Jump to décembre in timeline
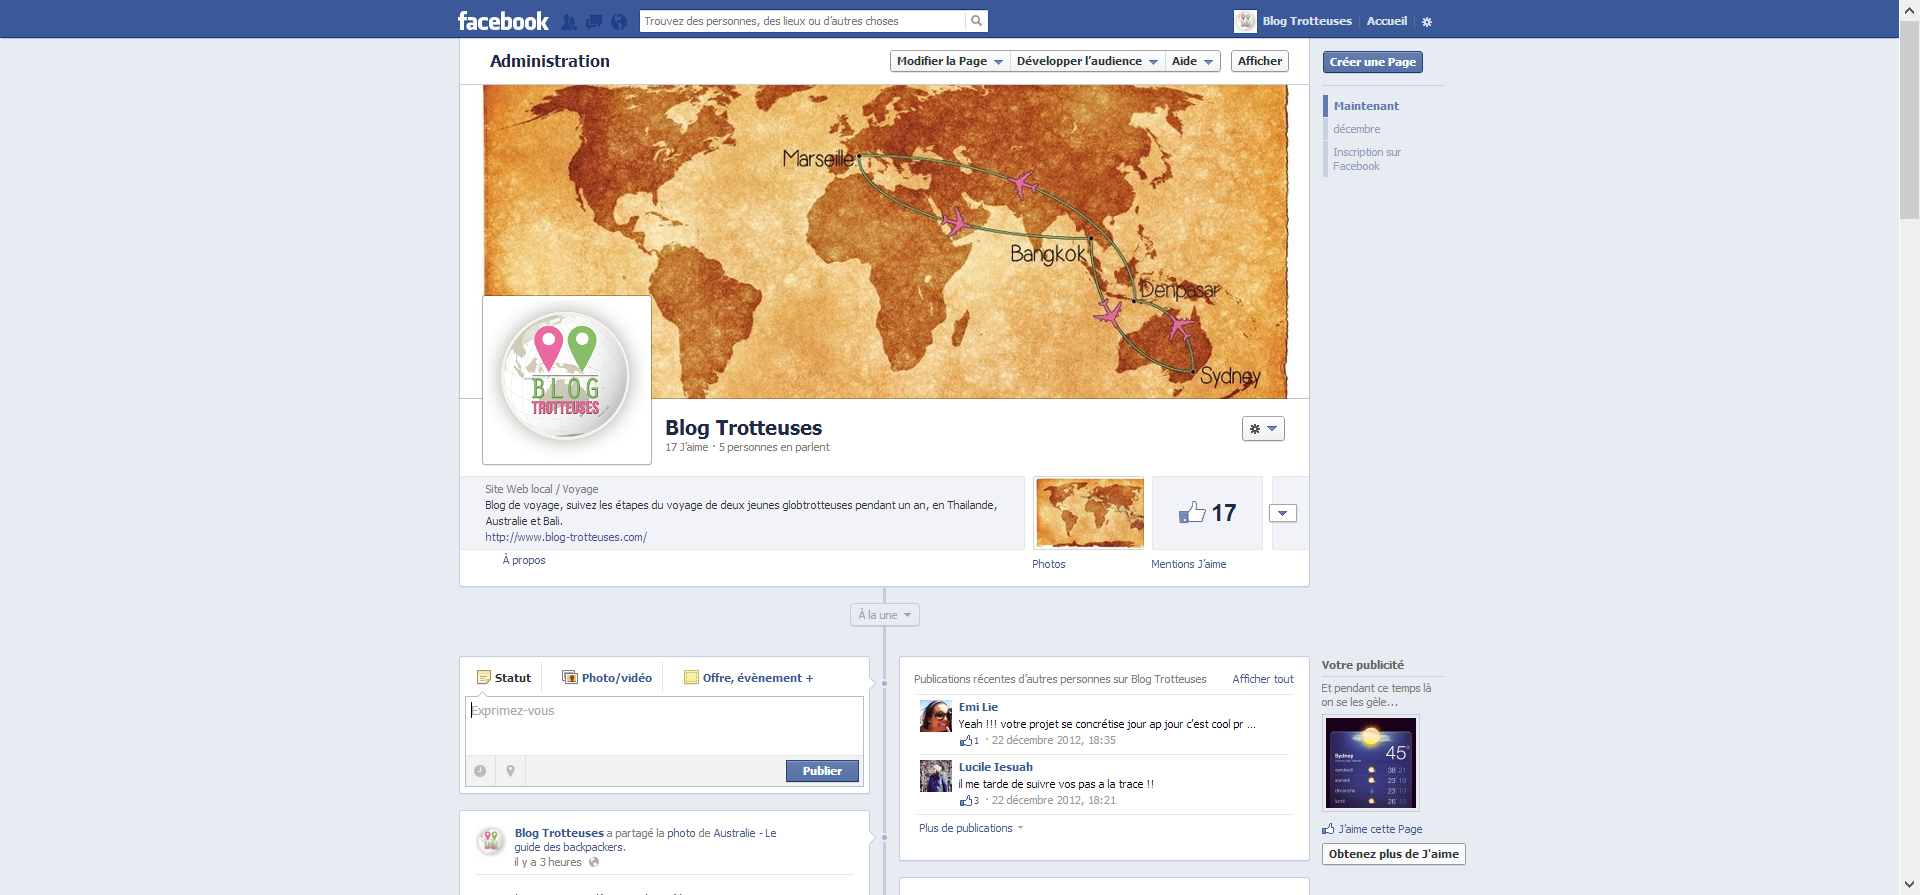1920x895 pixels. (x=1356, y=129)
